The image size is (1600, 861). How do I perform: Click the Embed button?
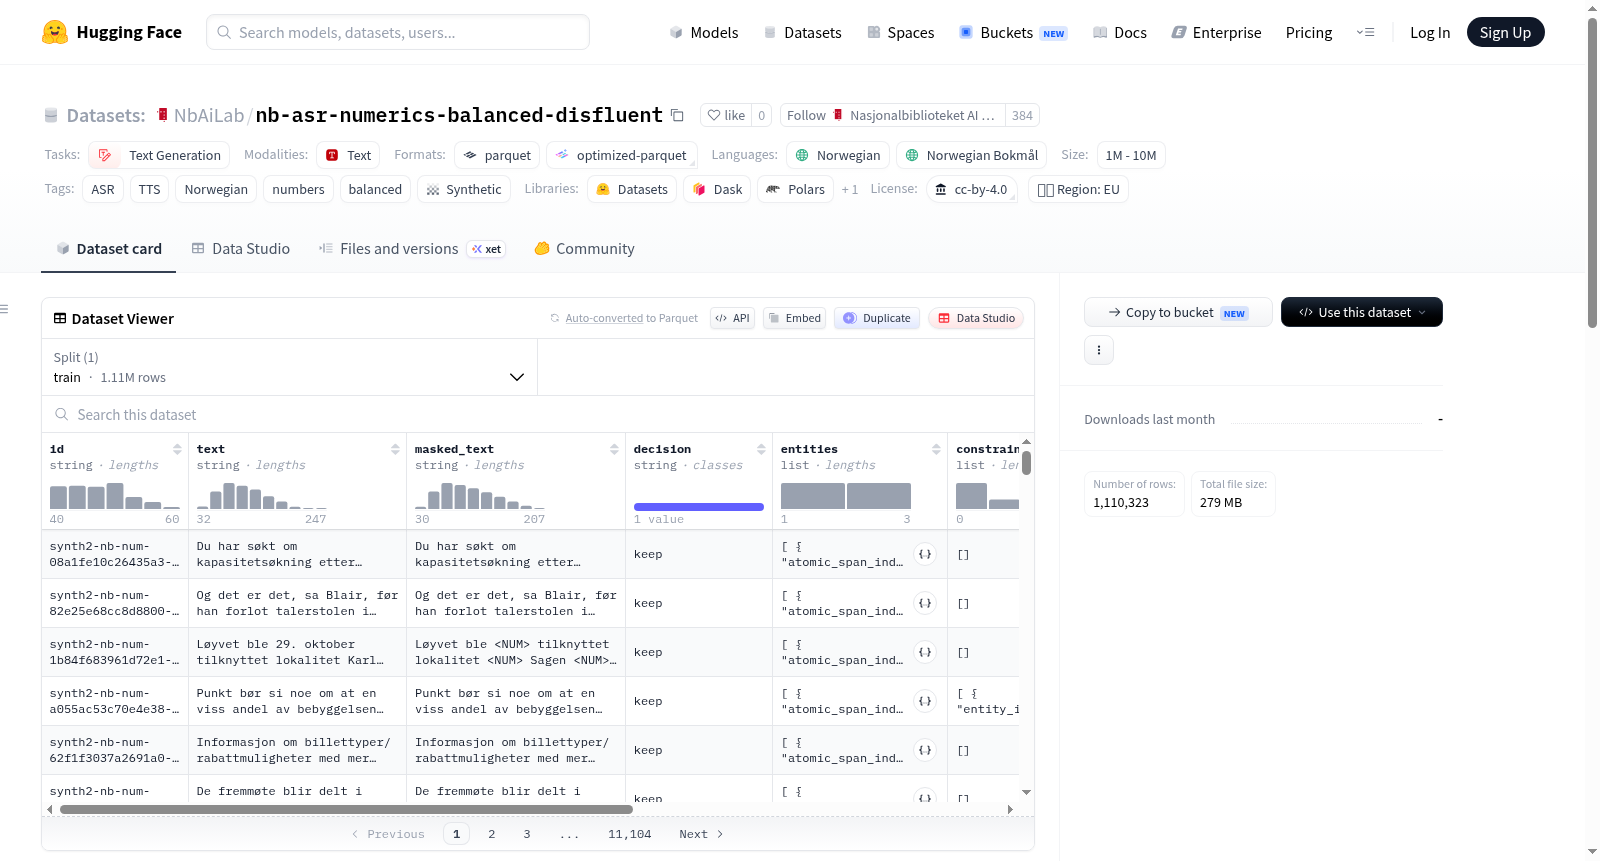pos(794,318)
